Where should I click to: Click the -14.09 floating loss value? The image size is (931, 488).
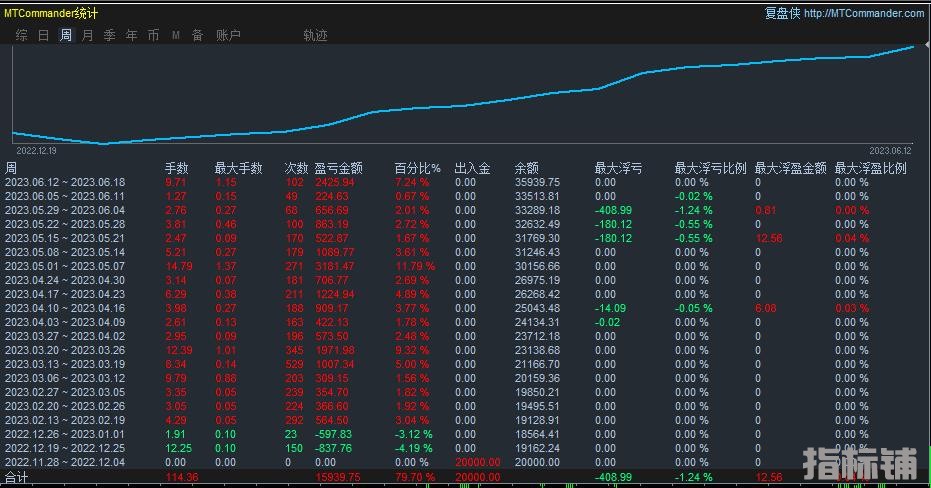click(x=610, y=308)
